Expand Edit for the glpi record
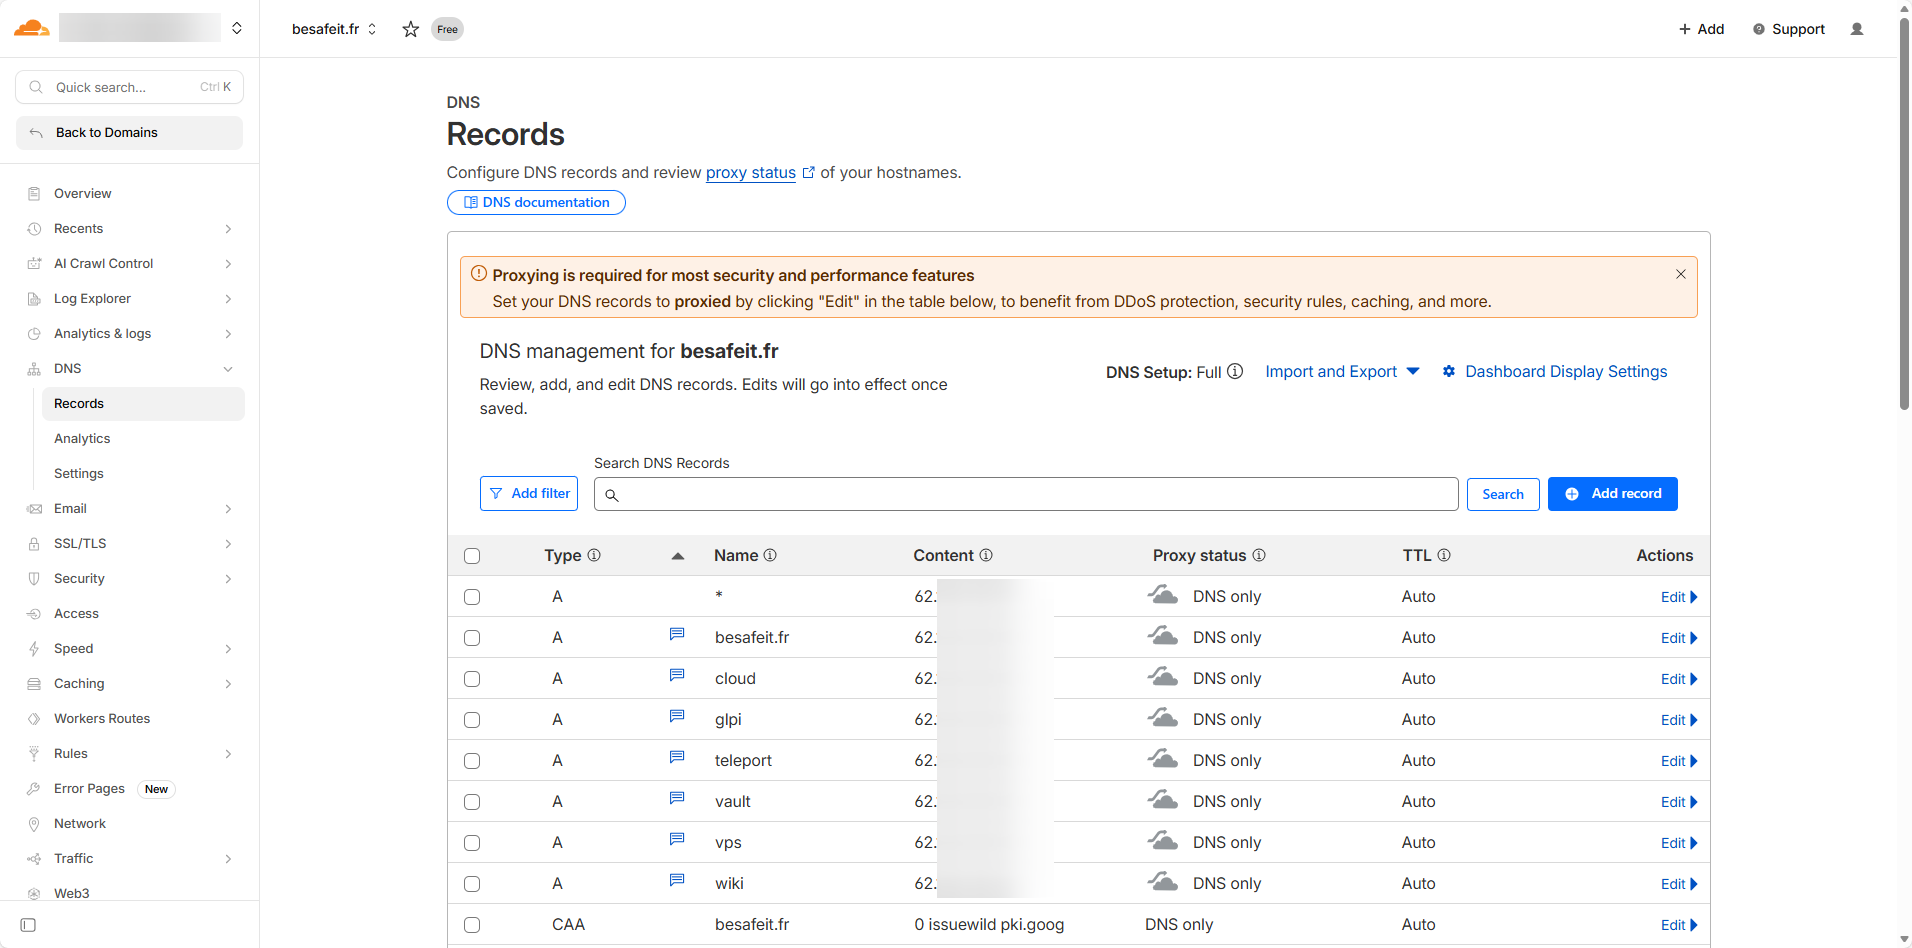Screen dimensions: 1912x948 tap(1679, 720)
